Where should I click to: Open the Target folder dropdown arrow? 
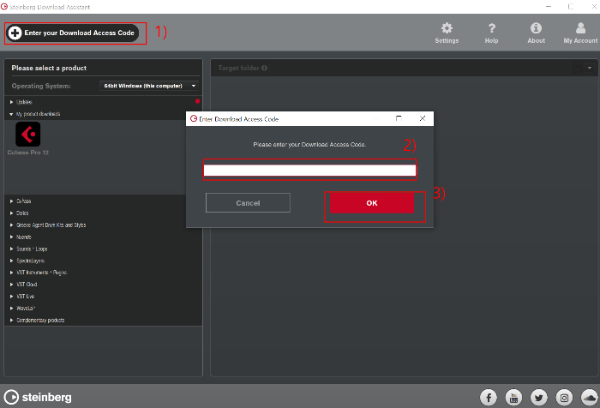[589, 68]
